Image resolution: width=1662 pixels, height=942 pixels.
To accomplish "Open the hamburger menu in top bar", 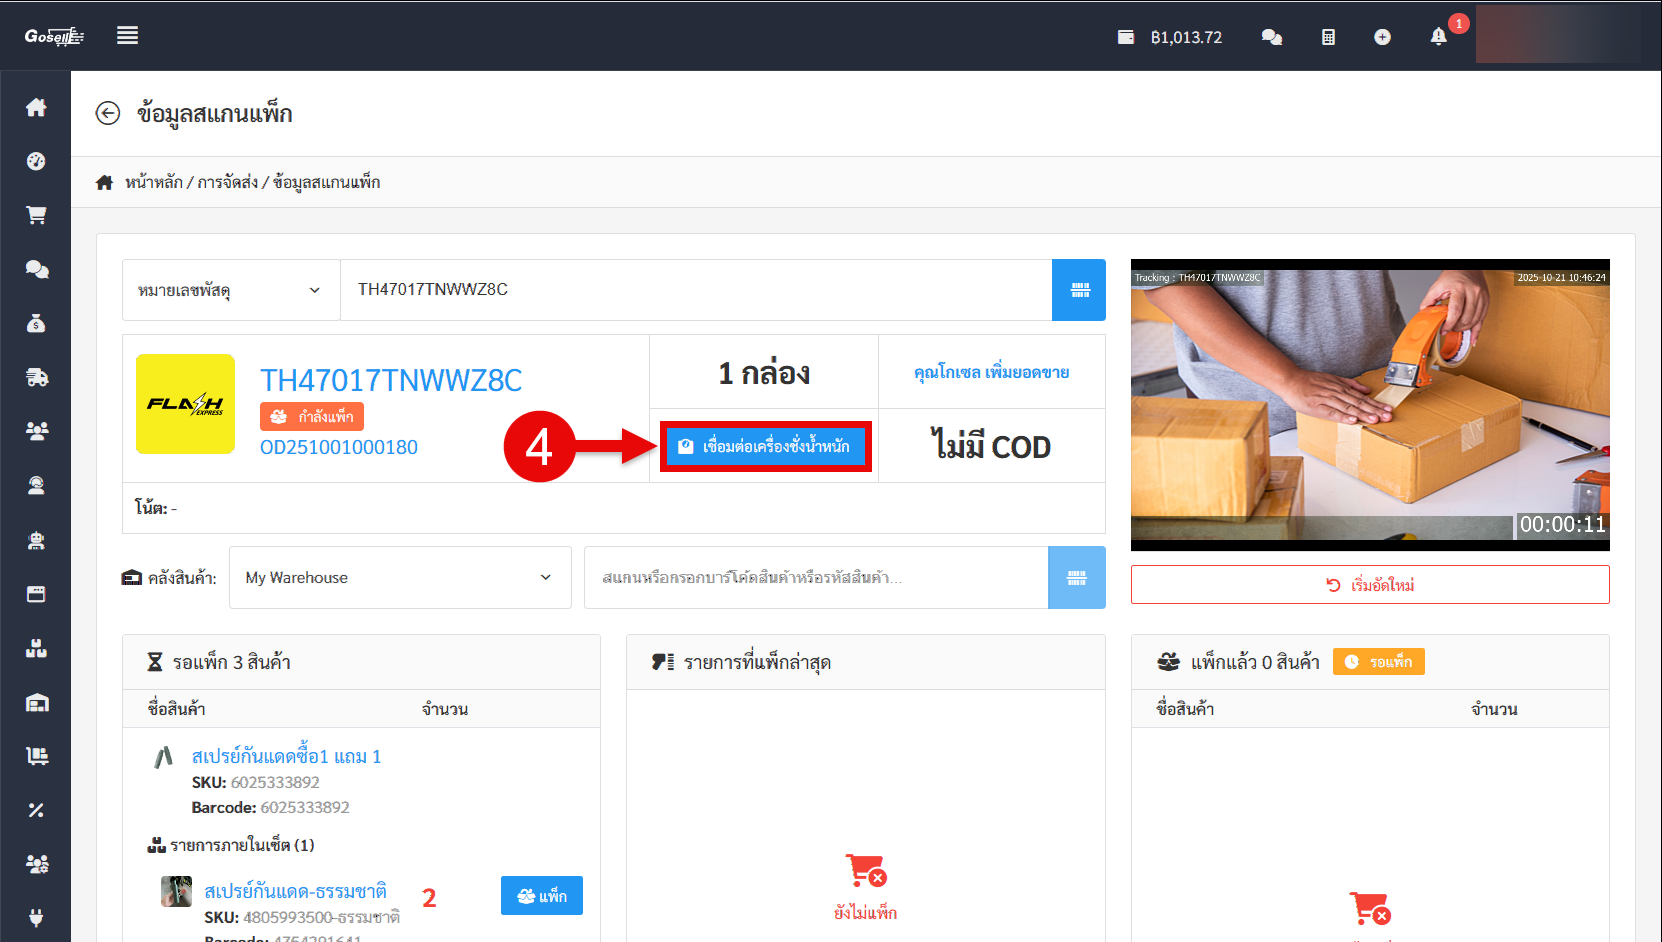I will [x=127, y=36].
